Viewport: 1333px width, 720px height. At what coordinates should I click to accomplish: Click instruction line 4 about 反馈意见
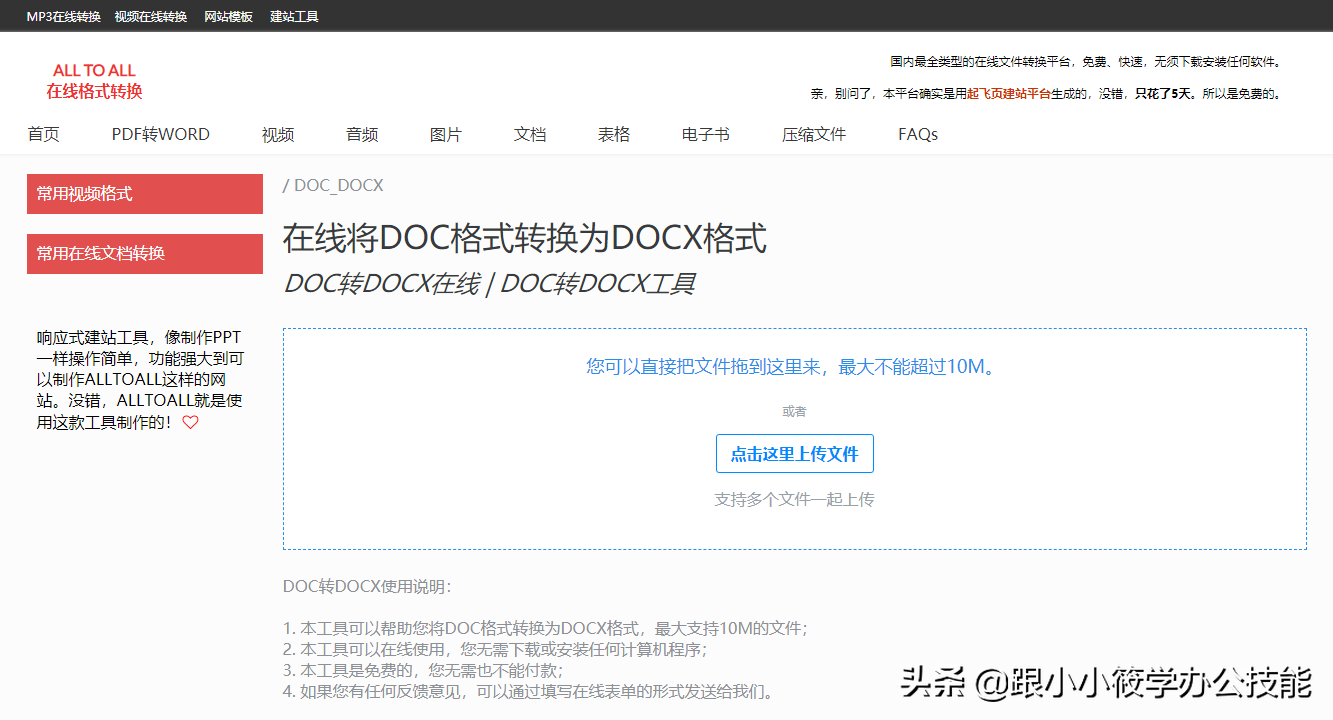coord(528,692)
